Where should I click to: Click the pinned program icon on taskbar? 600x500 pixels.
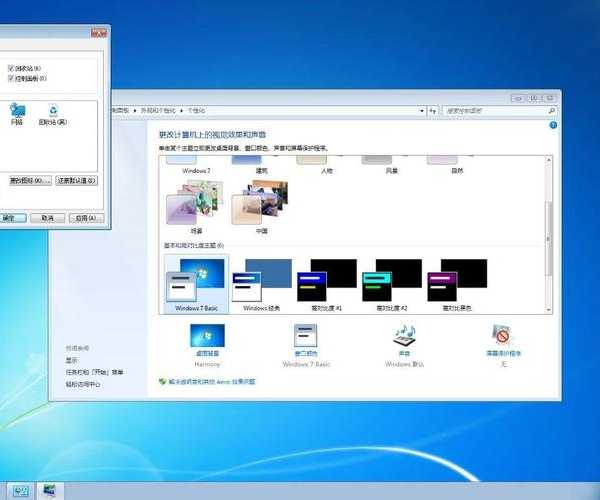click(x=49, y=491)
